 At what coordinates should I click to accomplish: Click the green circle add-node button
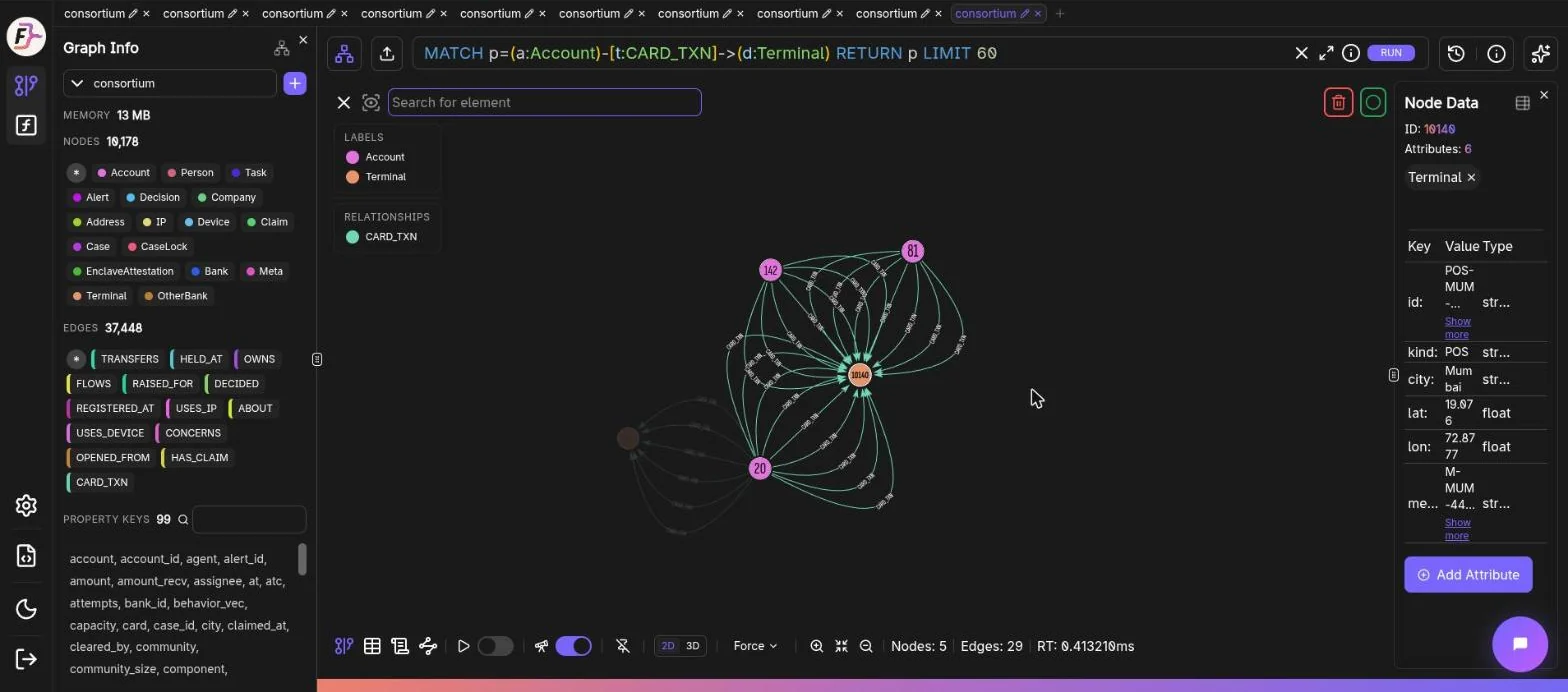tap(1373, 102)
